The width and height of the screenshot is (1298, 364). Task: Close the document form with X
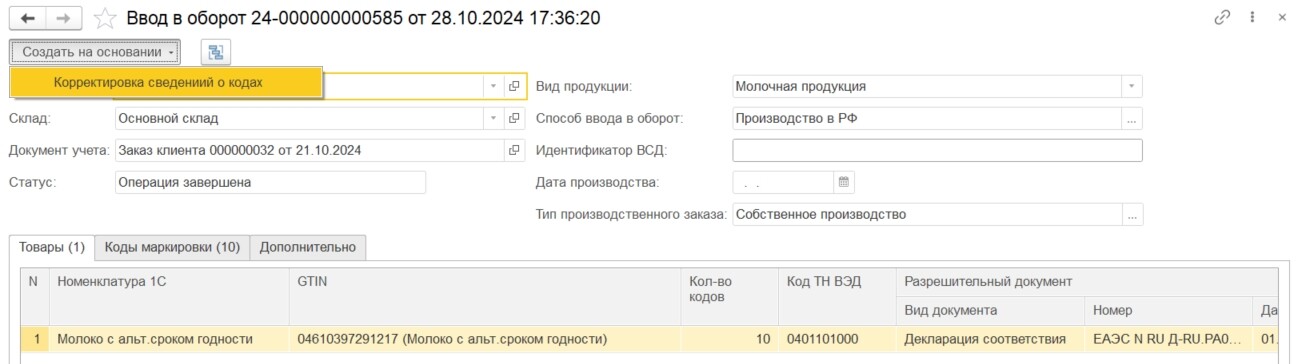tap(1281, 18)
